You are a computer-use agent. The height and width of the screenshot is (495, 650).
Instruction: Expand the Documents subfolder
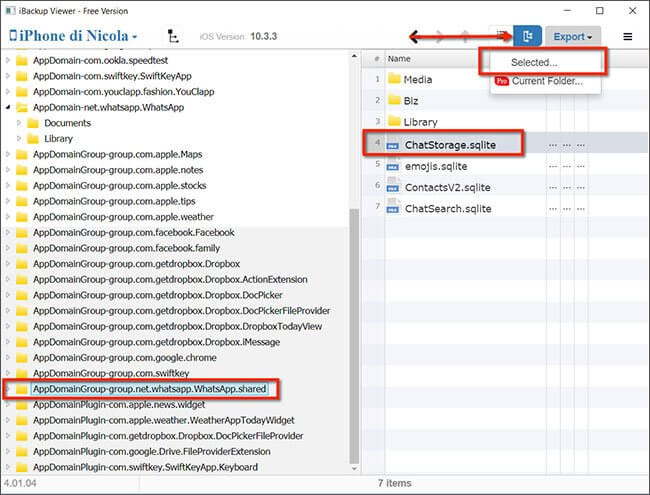pos(19,123)
